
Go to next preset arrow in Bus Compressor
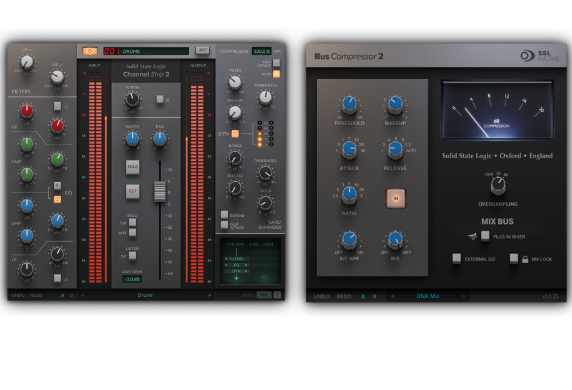click(x=463, y=296)
